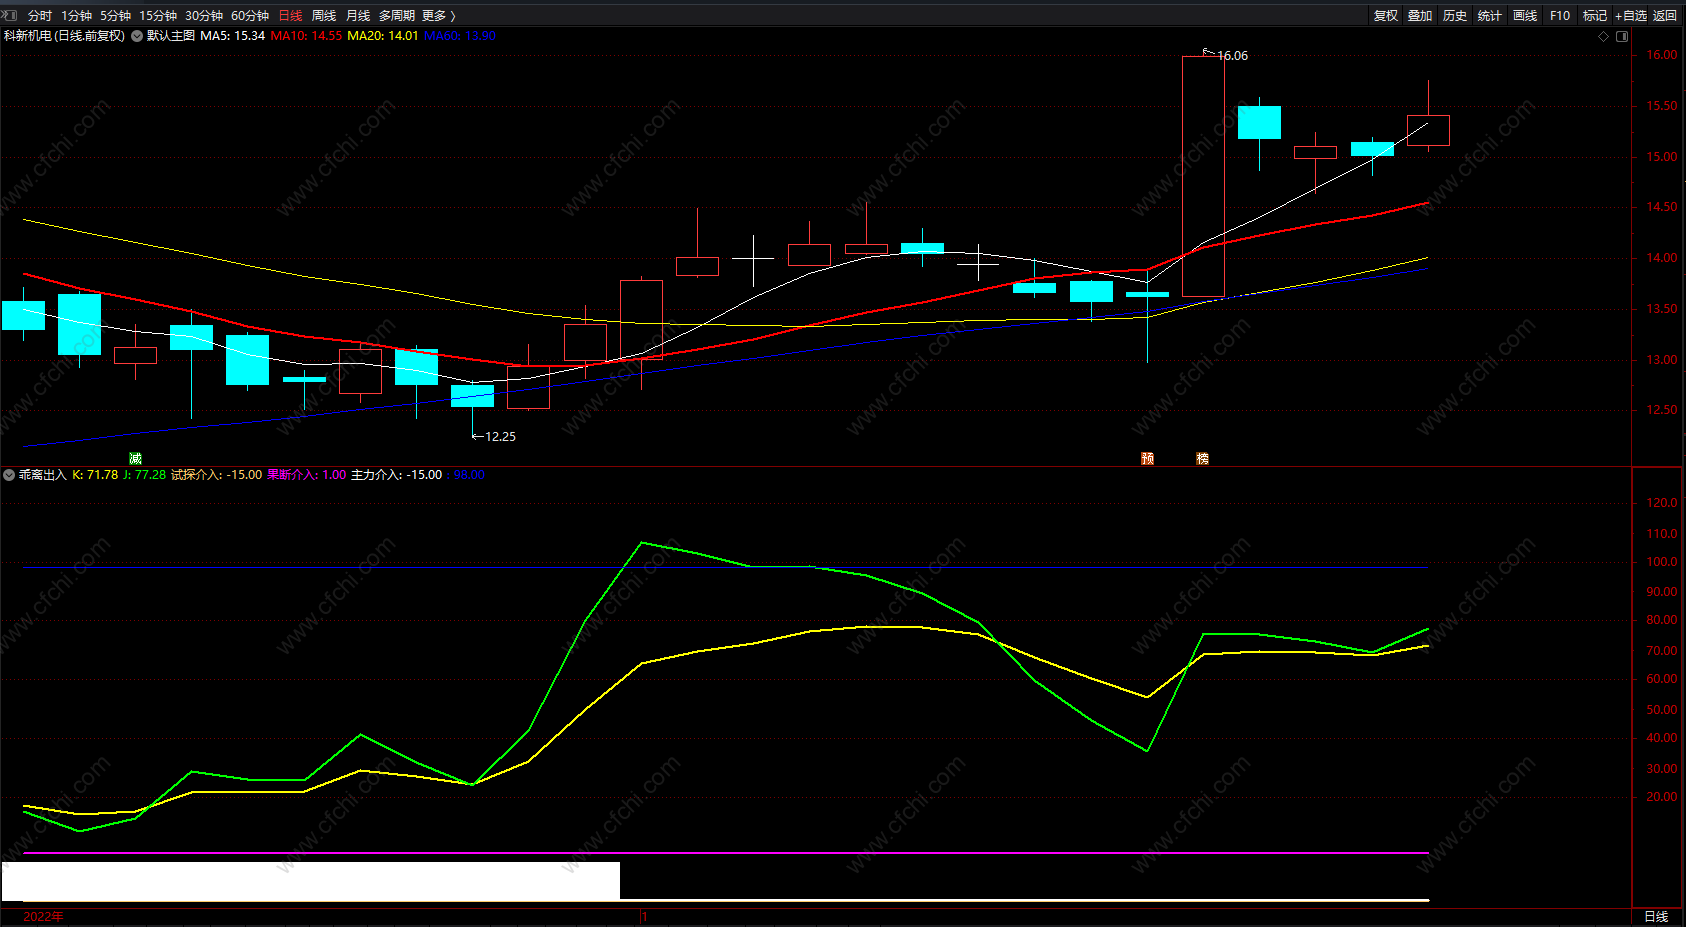Click the 15.50 price axis label

tap(1662, 106)
